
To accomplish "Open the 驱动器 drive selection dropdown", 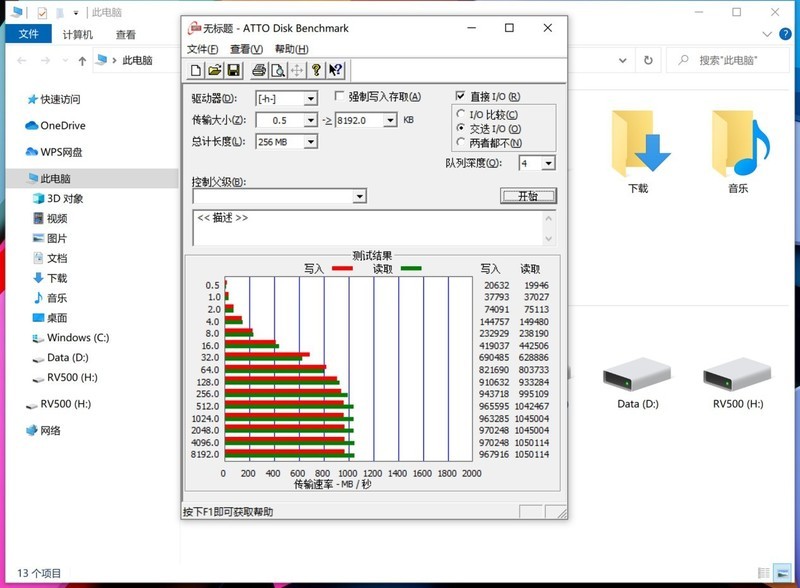I will 310,99.
